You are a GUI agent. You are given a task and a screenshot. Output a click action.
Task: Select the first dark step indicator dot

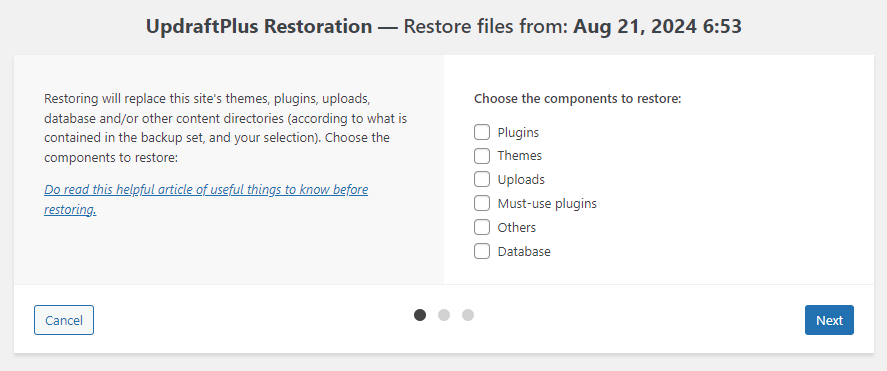[x=420, y=315]
